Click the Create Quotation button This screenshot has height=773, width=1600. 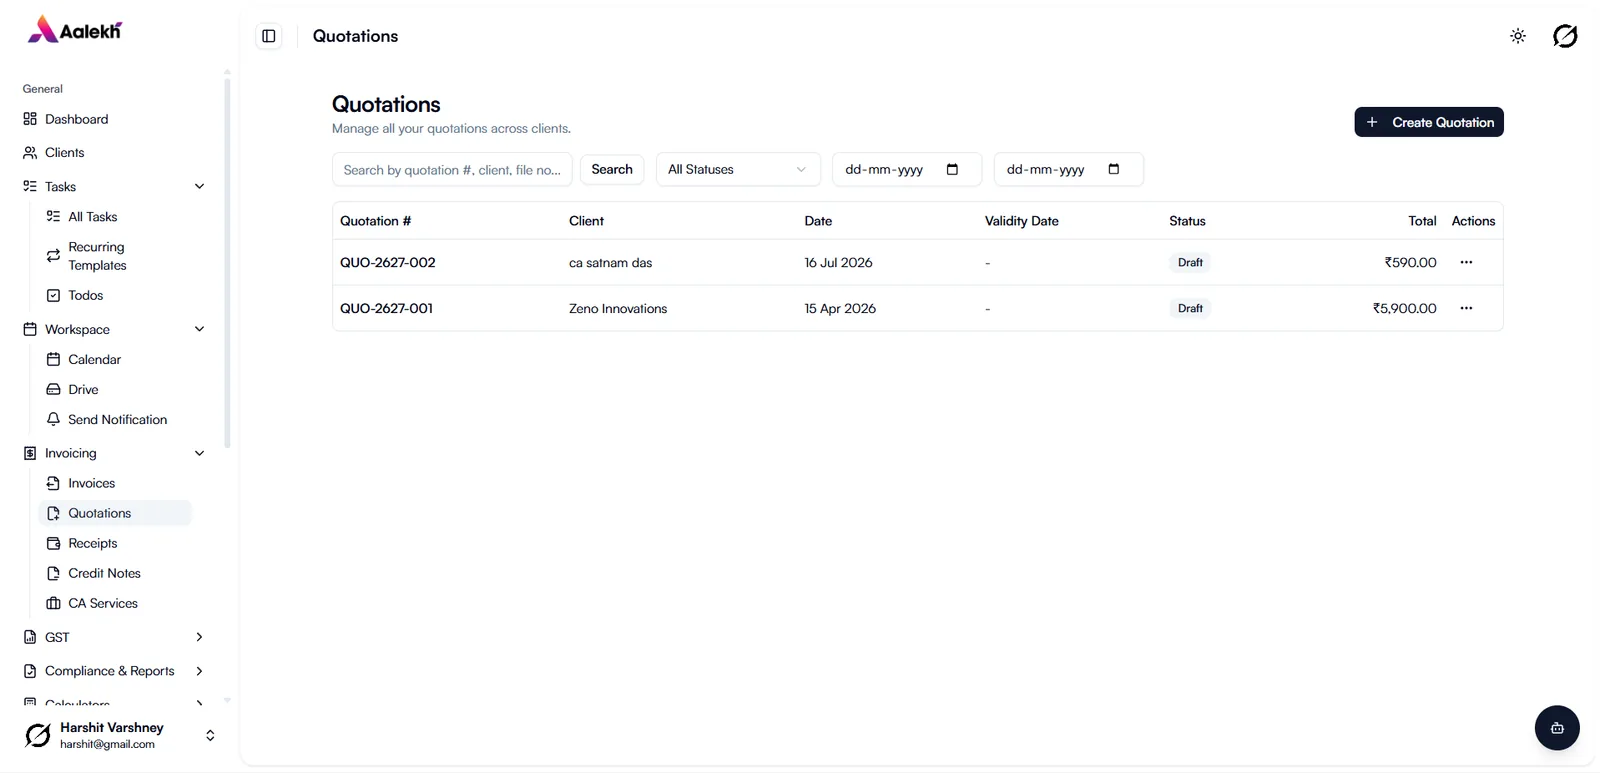tap(1429, 122)
